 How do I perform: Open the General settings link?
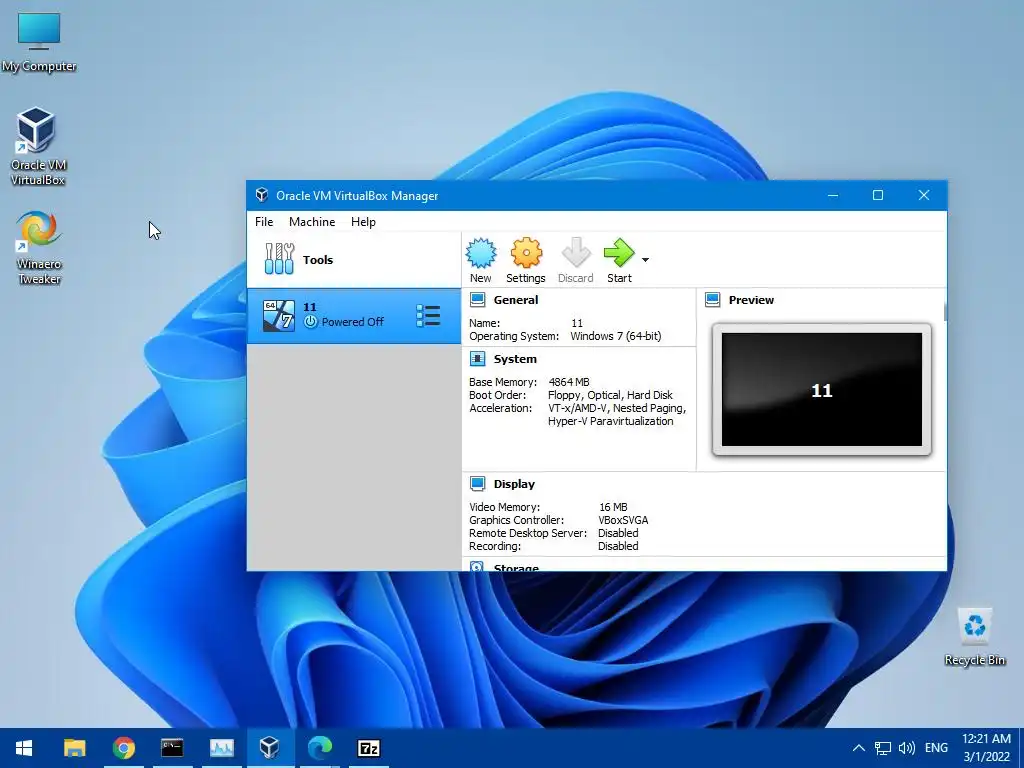pos(516,300)
